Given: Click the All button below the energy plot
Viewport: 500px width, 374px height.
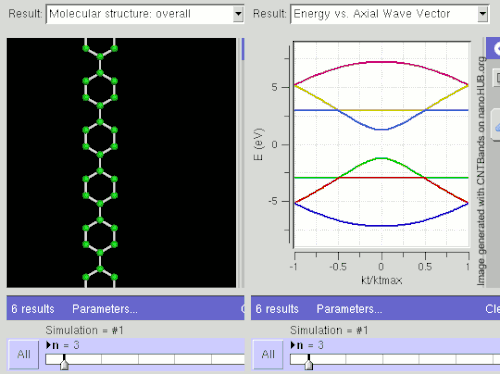Looking at the screenshot, I should pyautogui.click(x=268, y=354).
